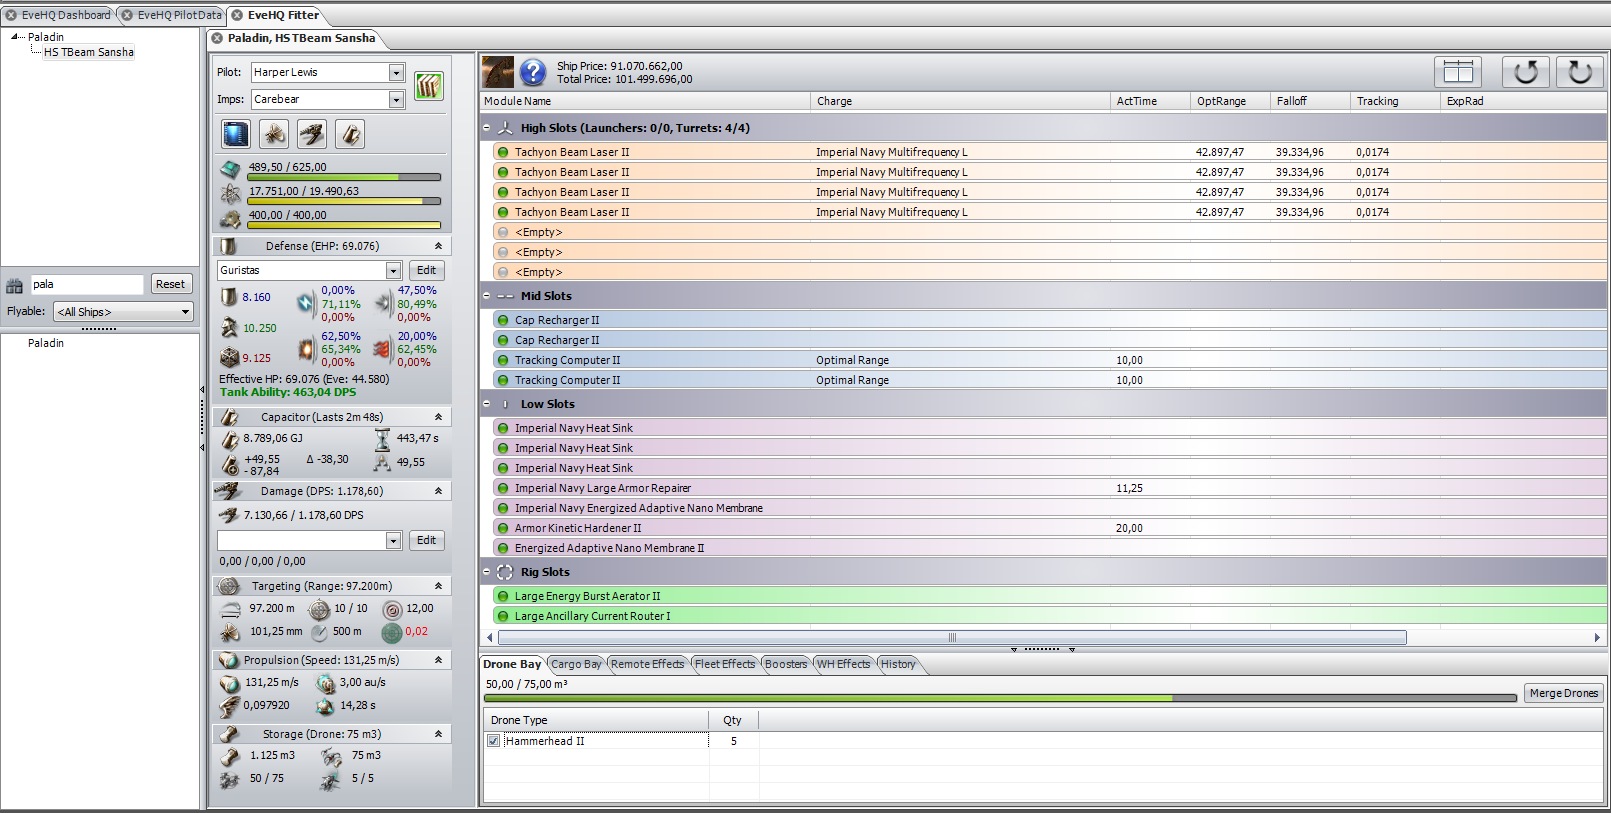Open the Imps dropdown showing Carebear
The height and width of the screenshot is (813, 1611).
(396, 100)
